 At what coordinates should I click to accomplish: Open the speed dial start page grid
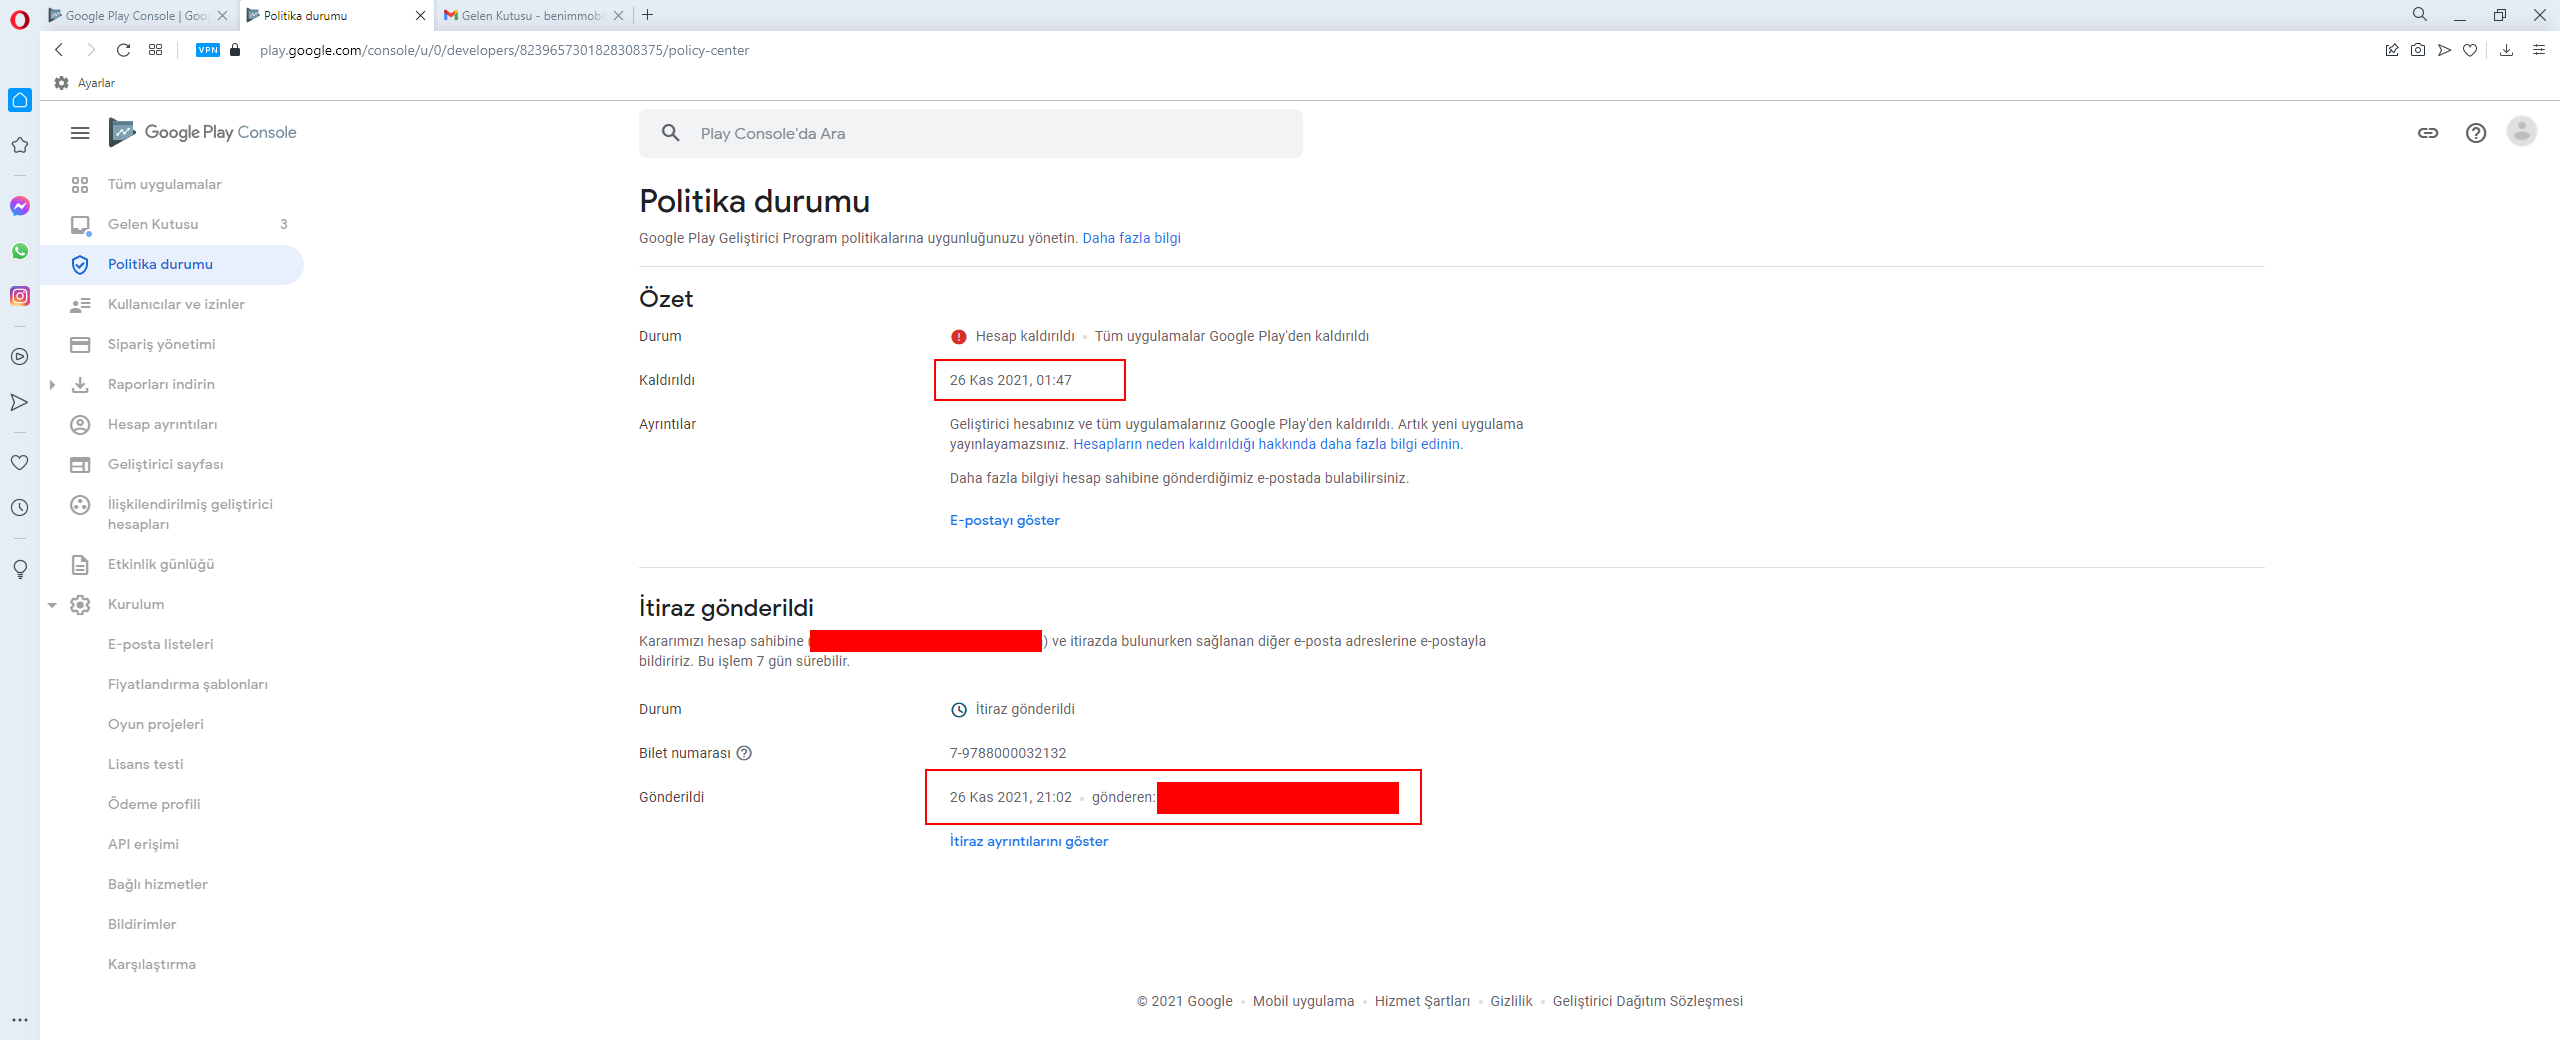155,50
